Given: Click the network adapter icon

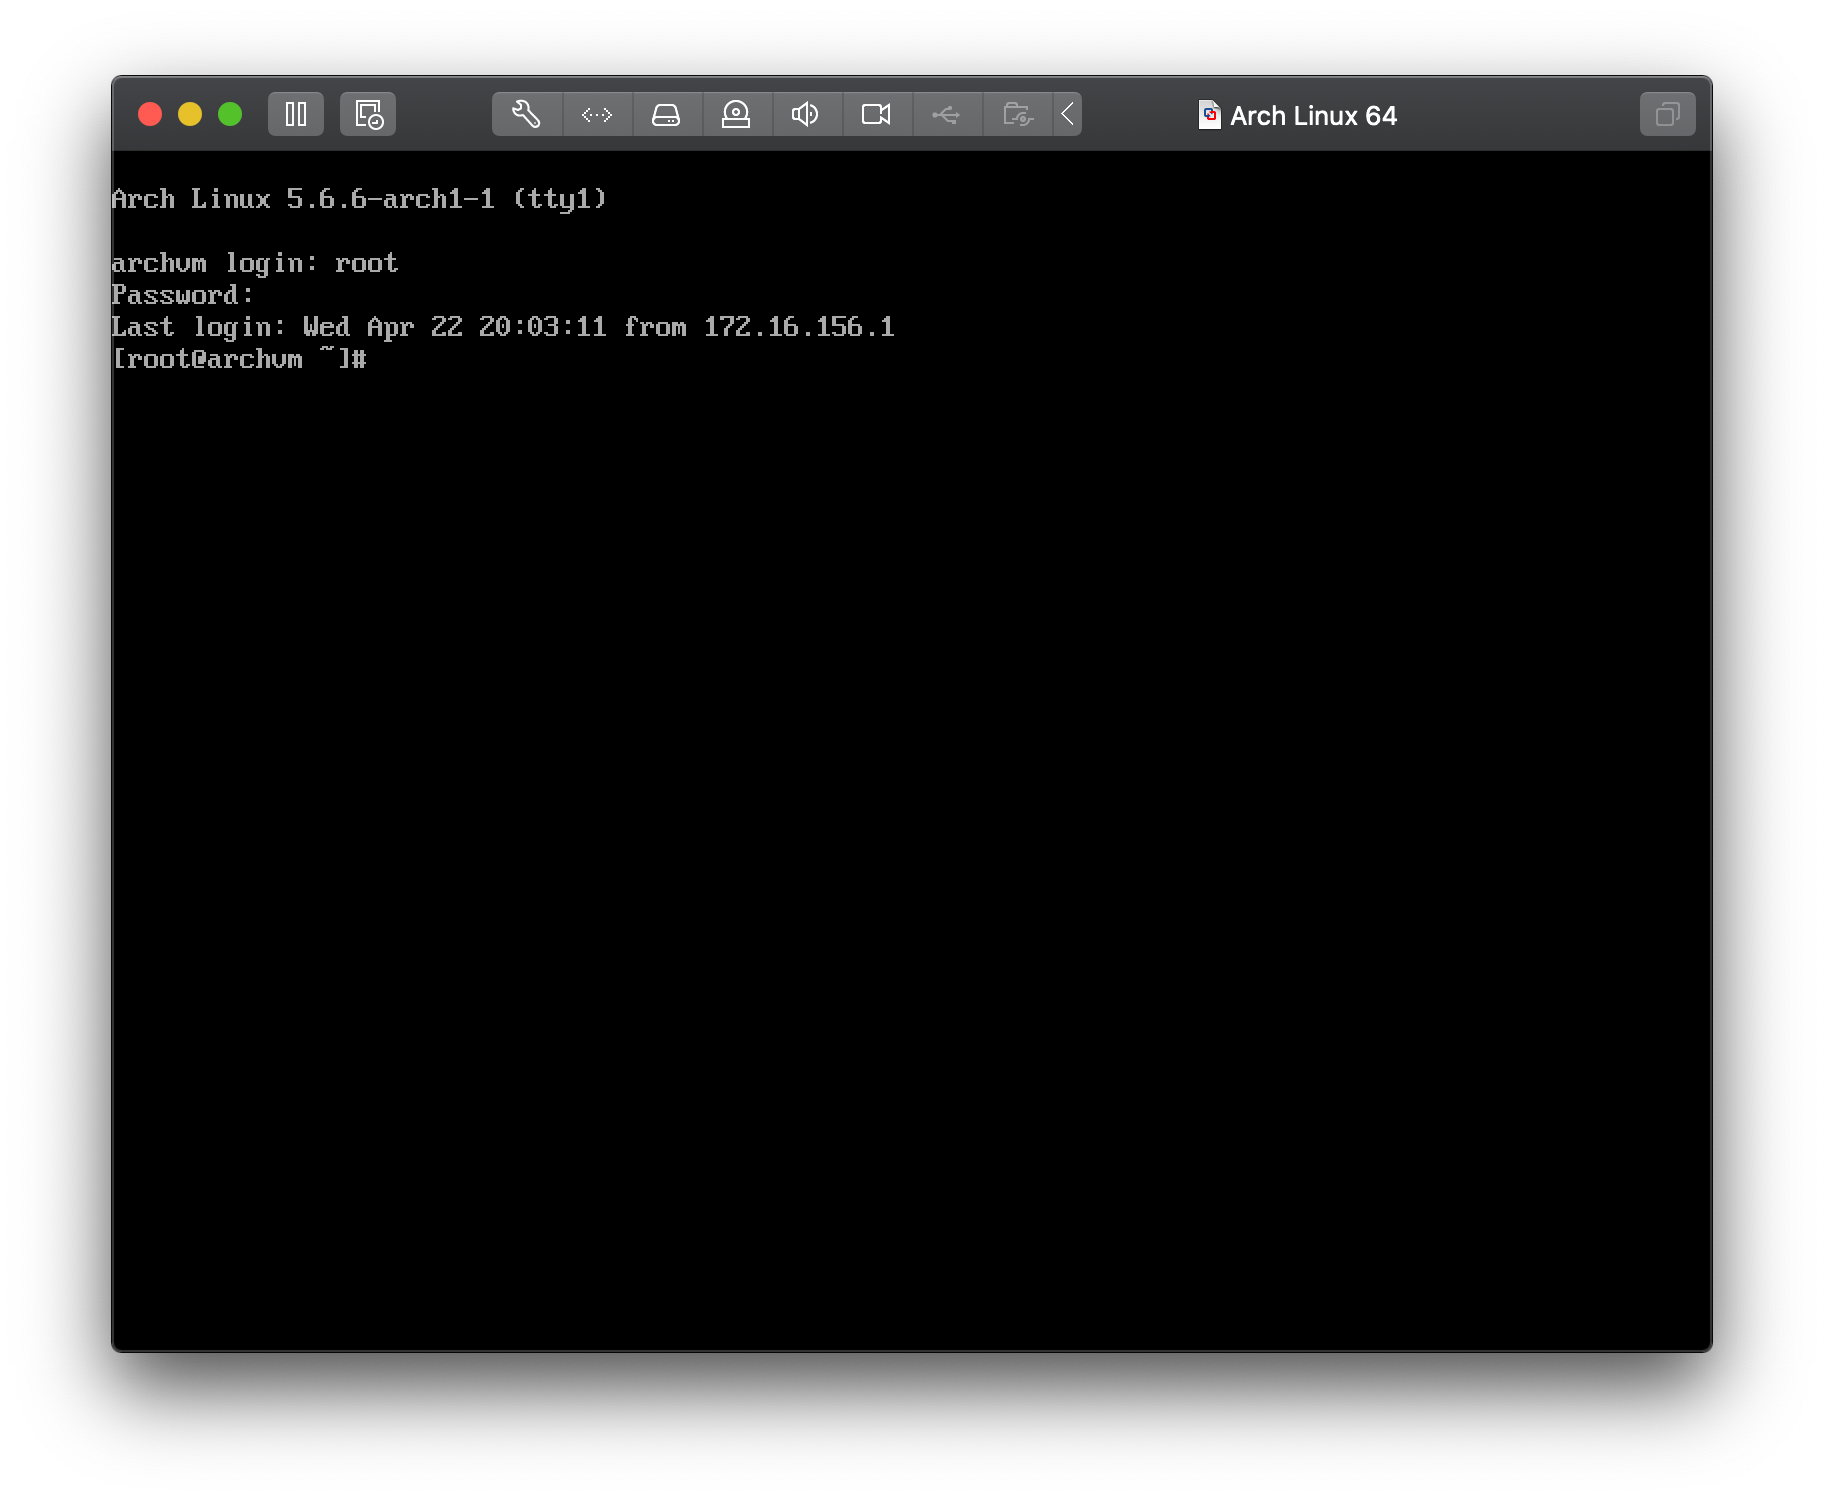Looking at the screenshot, I should 597,114.
